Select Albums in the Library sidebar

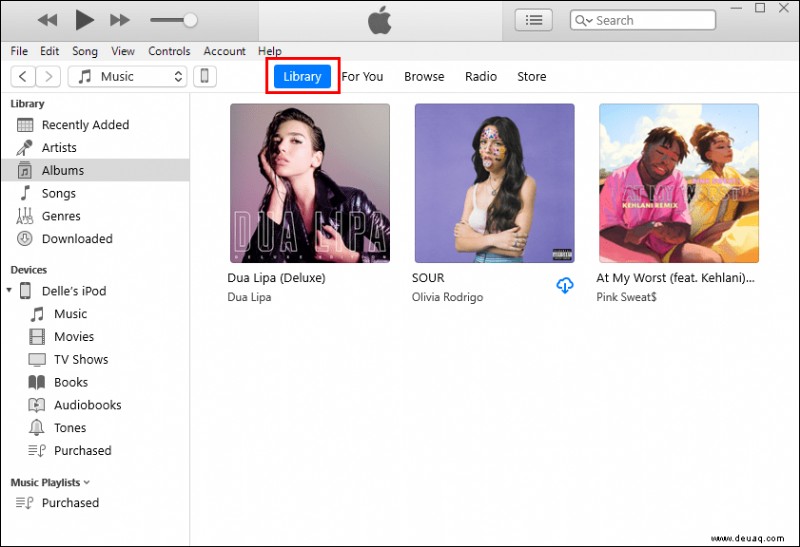point(95,170)
